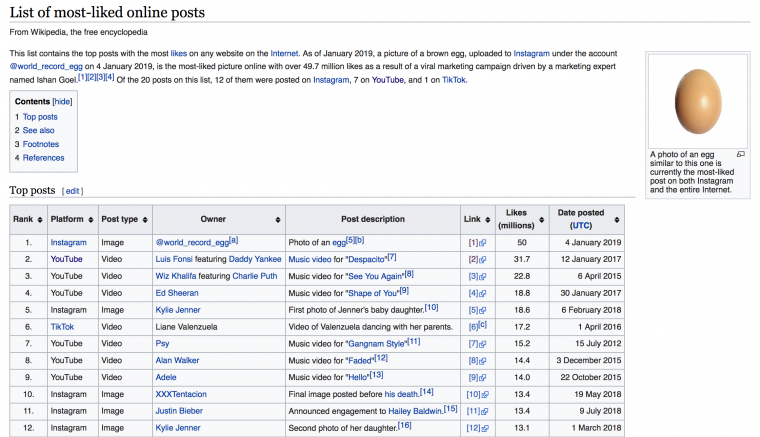Open the Internet link in intro

click(285, 53)
